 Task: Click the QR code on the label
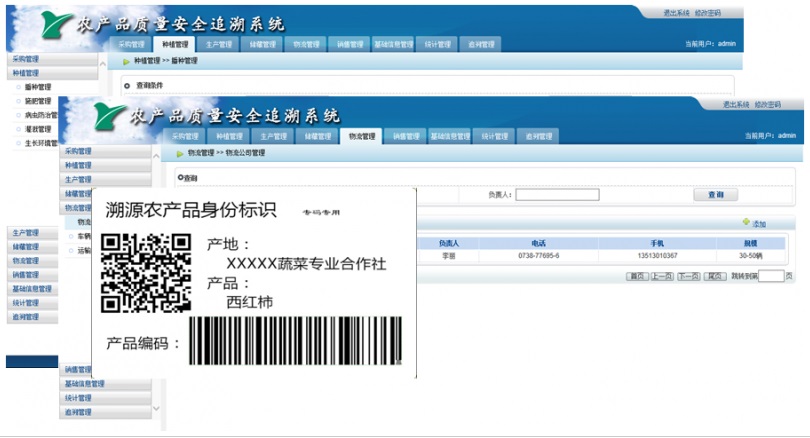(x=146, y=273)
